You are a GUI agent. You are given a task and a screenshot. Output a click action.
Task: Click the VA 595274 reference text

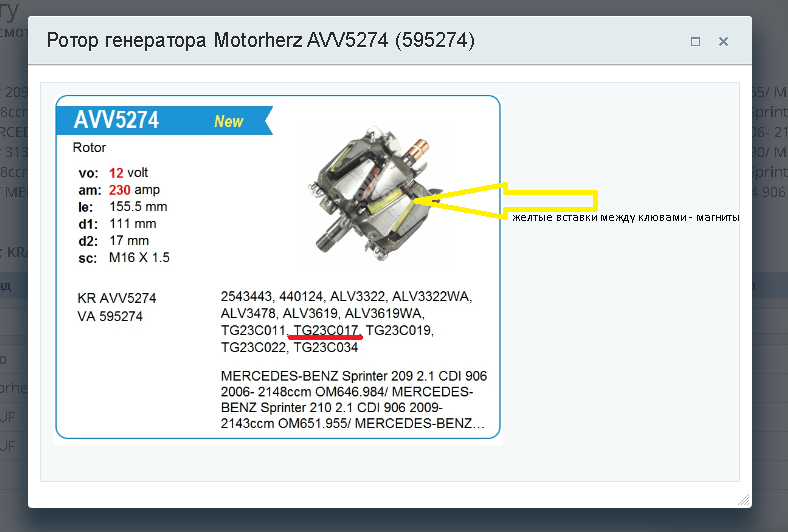(x=110, y=316)
